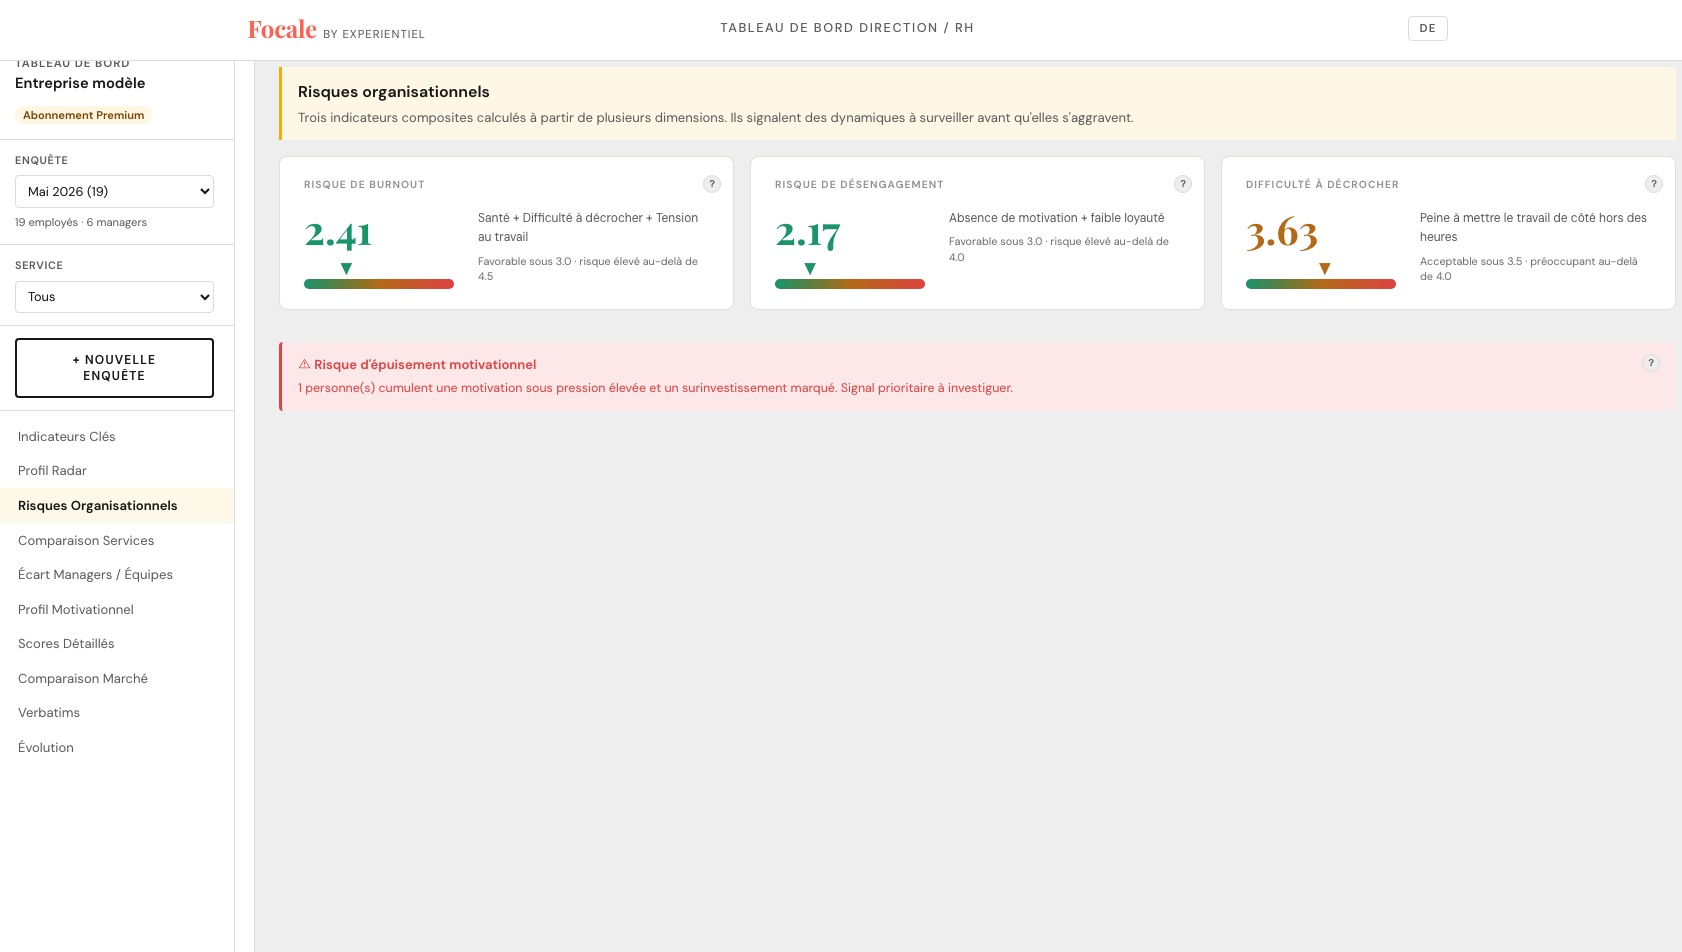Open help for Risque de burnout card
The height and width of the screenshot is (952, 1682).
click(712, 184)
